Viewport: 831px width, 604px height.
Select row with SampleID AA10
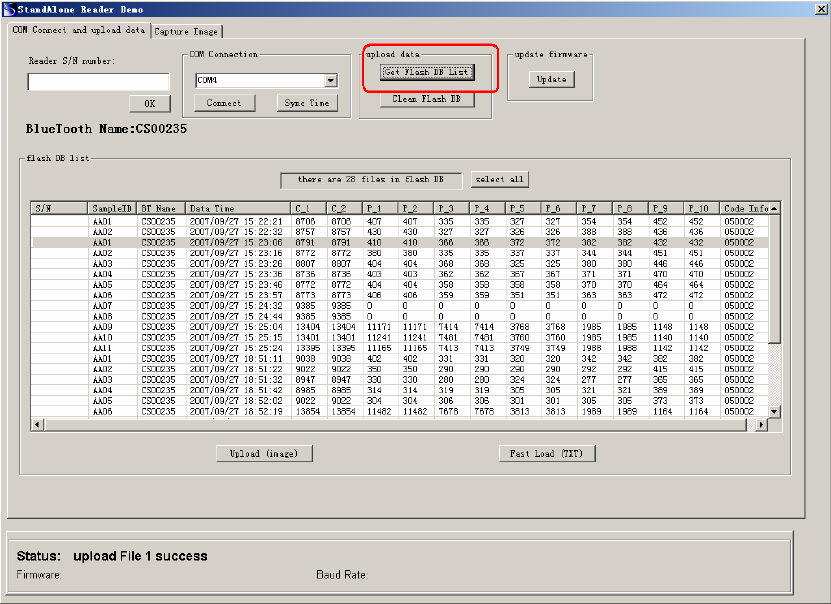click(400, 337)
